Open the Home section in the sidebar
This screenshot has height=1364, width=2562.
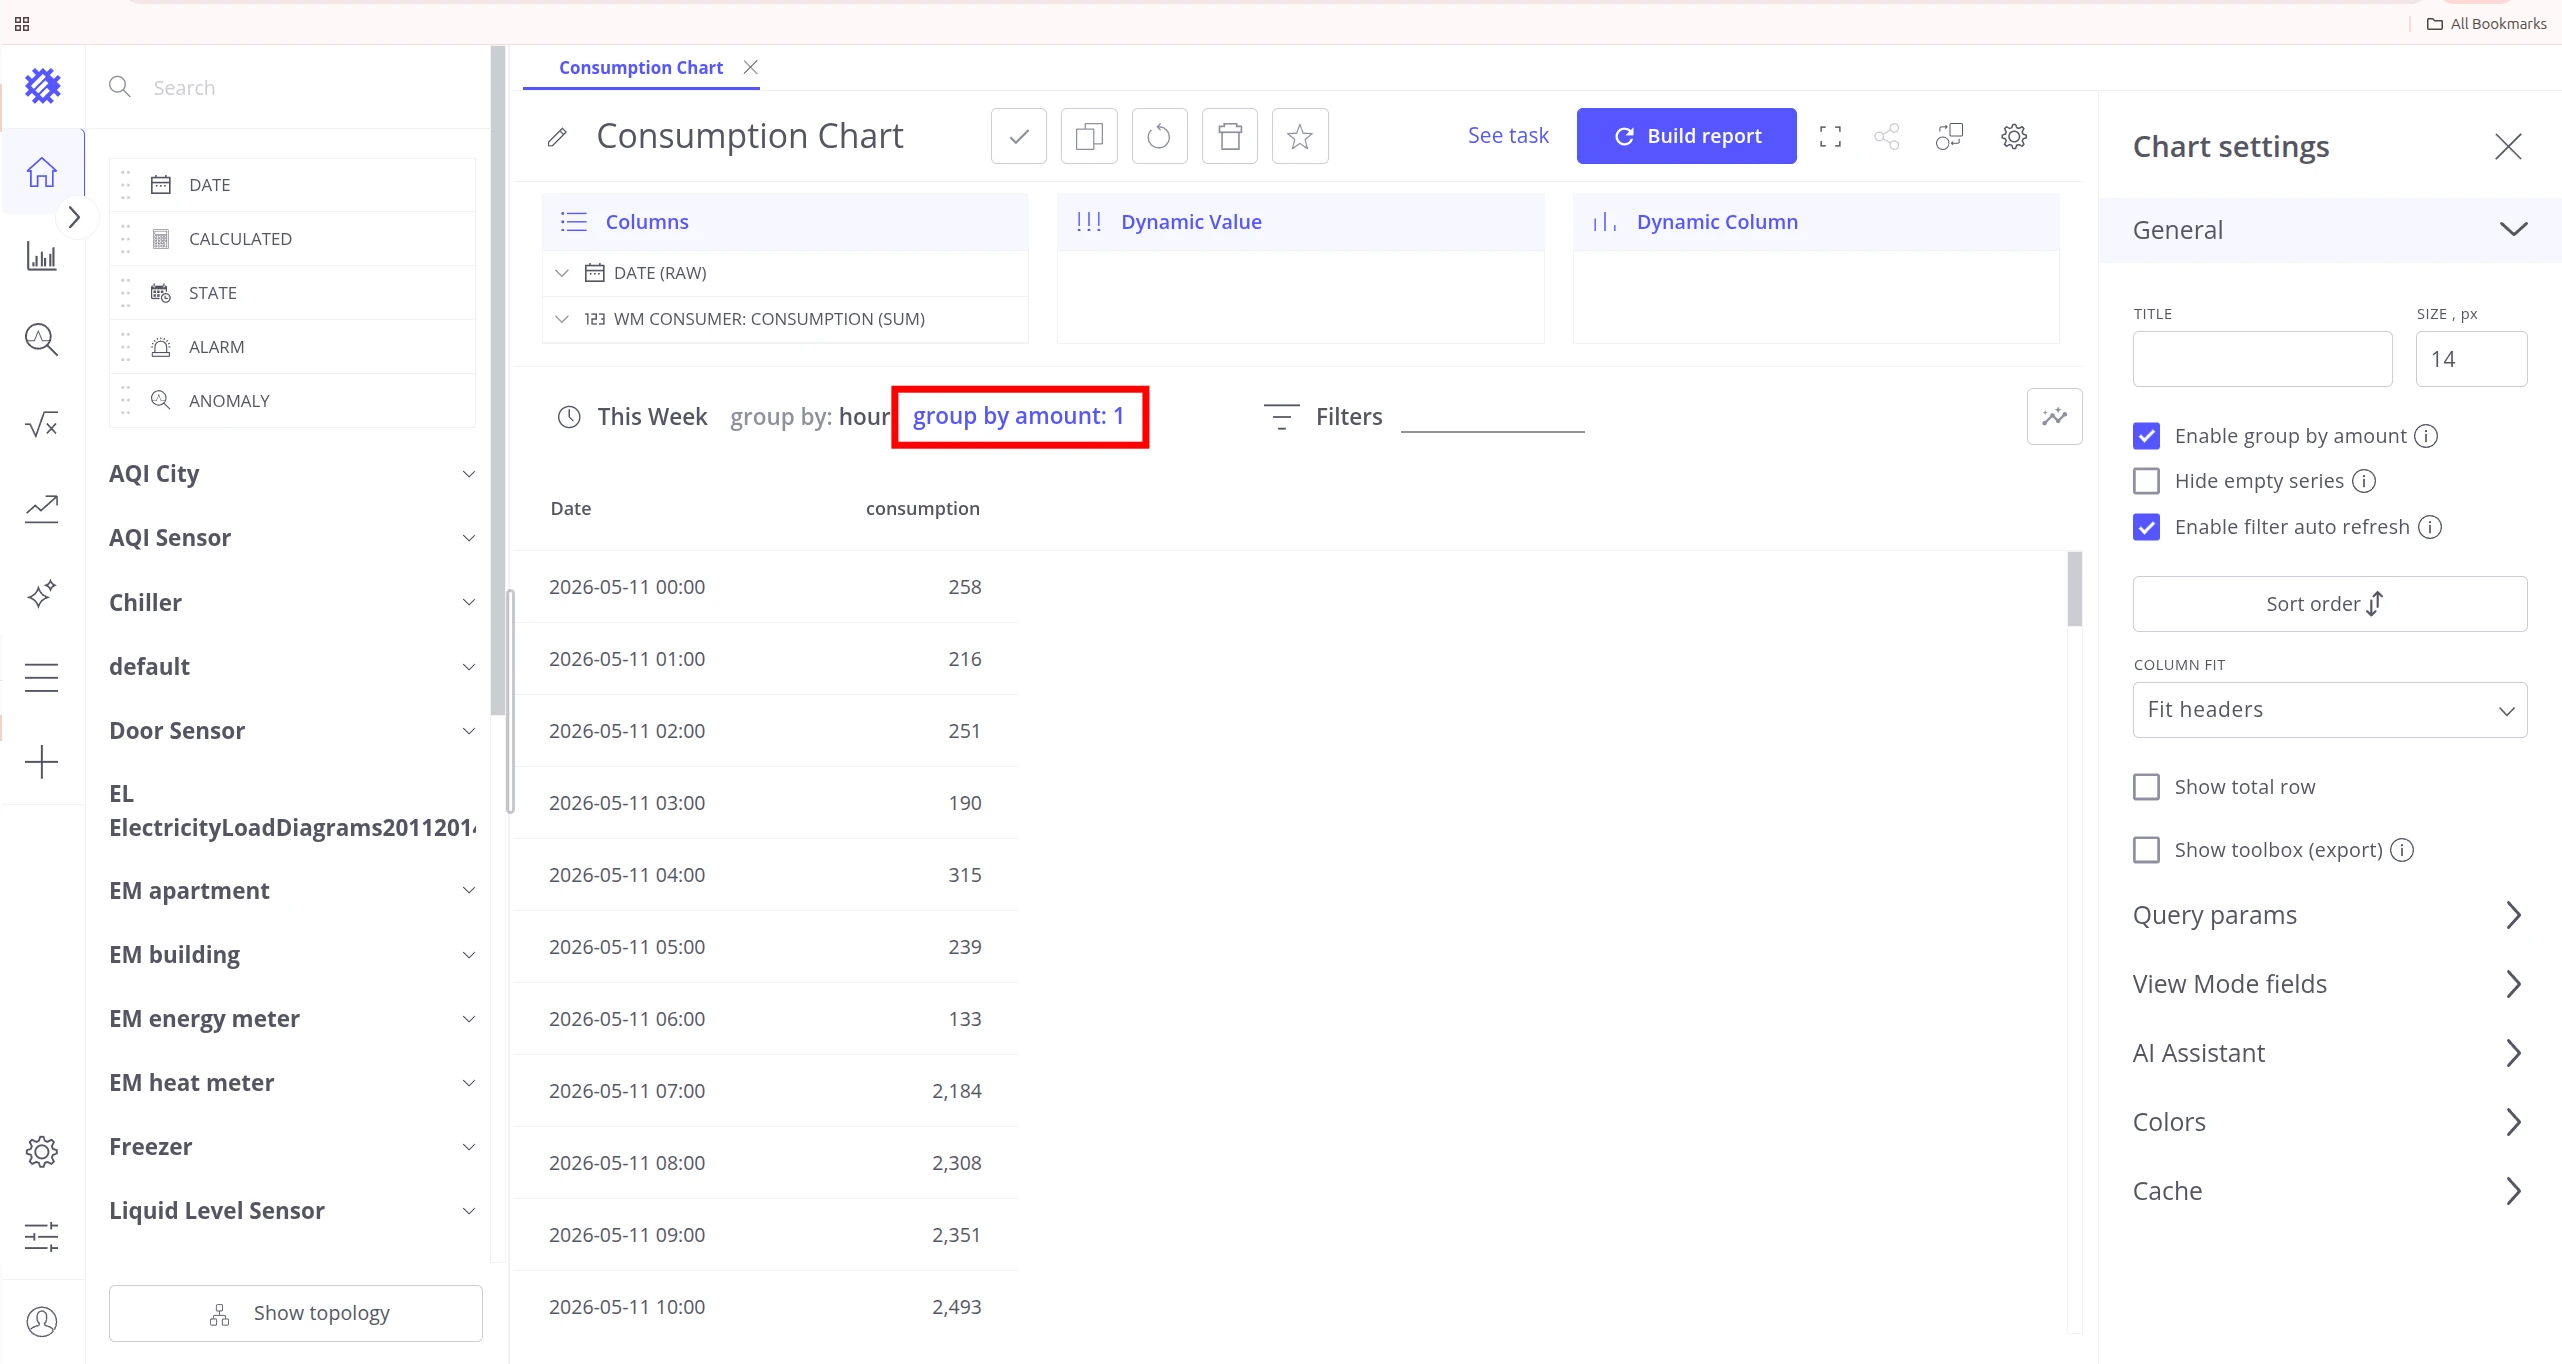click(x=41, y=172)
